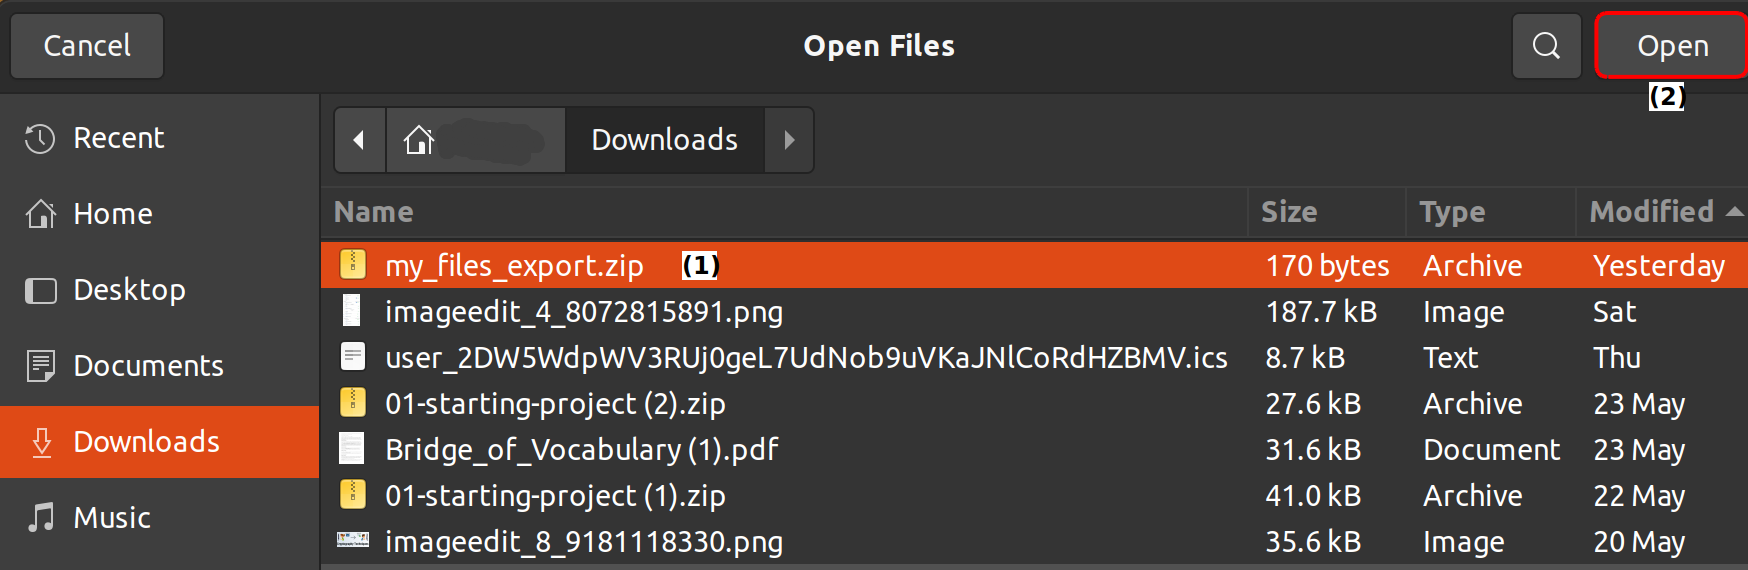Image resolution: width=1748 pixels, height=570 pixels.
Task: Click the back arrow in path bar
Action: [359, 140]
